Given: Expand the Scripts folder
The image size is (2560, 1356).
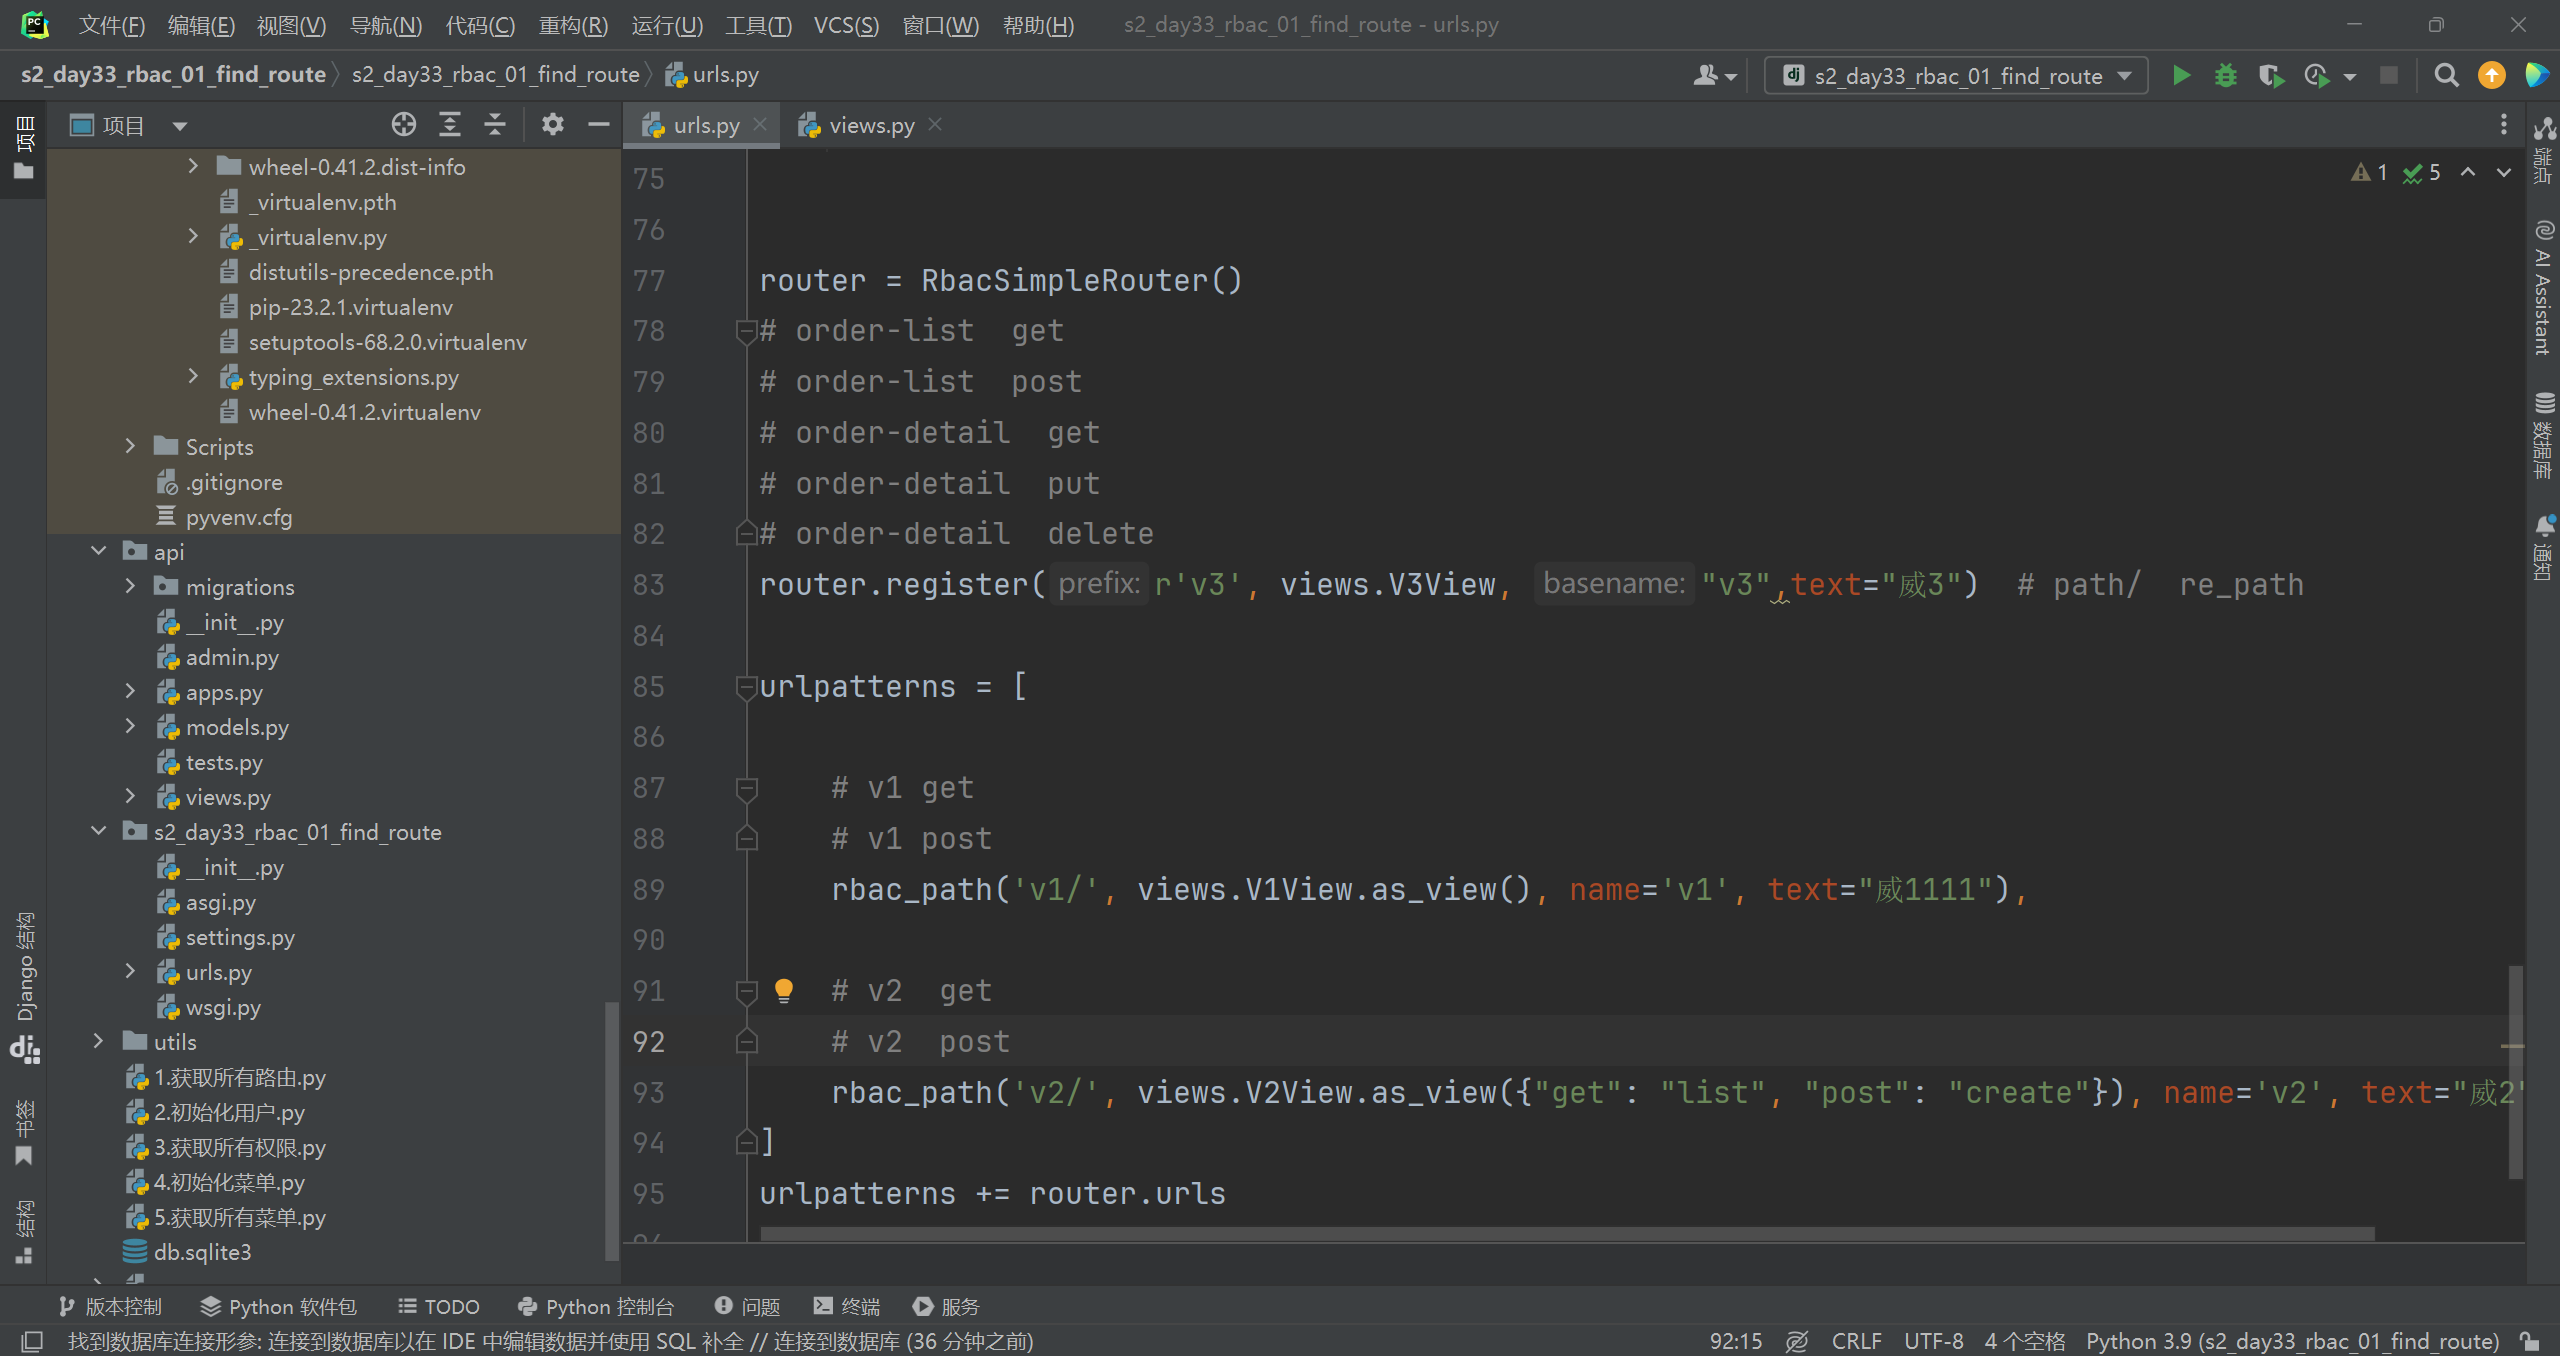Looking at the screenshot, I should pos(130,446).
